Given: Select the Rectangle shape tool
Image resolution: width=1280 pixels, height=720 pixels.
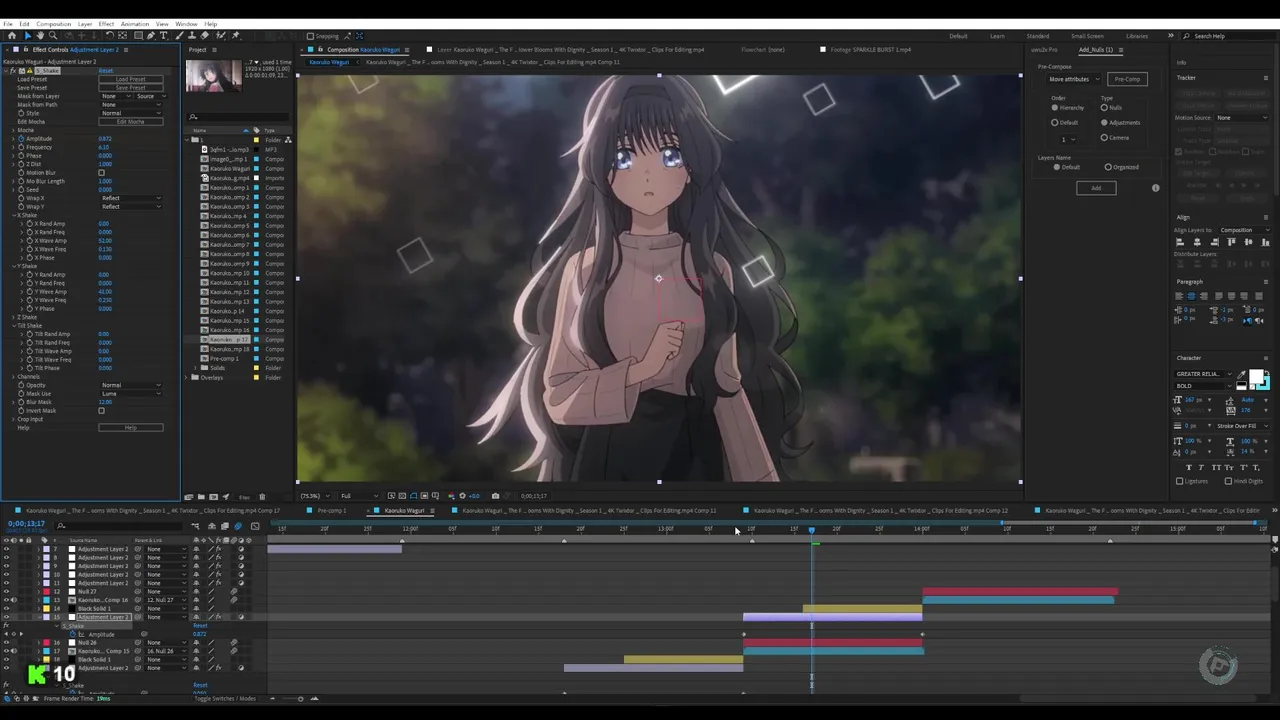Looking at the screenshot, I should point(138,35).
